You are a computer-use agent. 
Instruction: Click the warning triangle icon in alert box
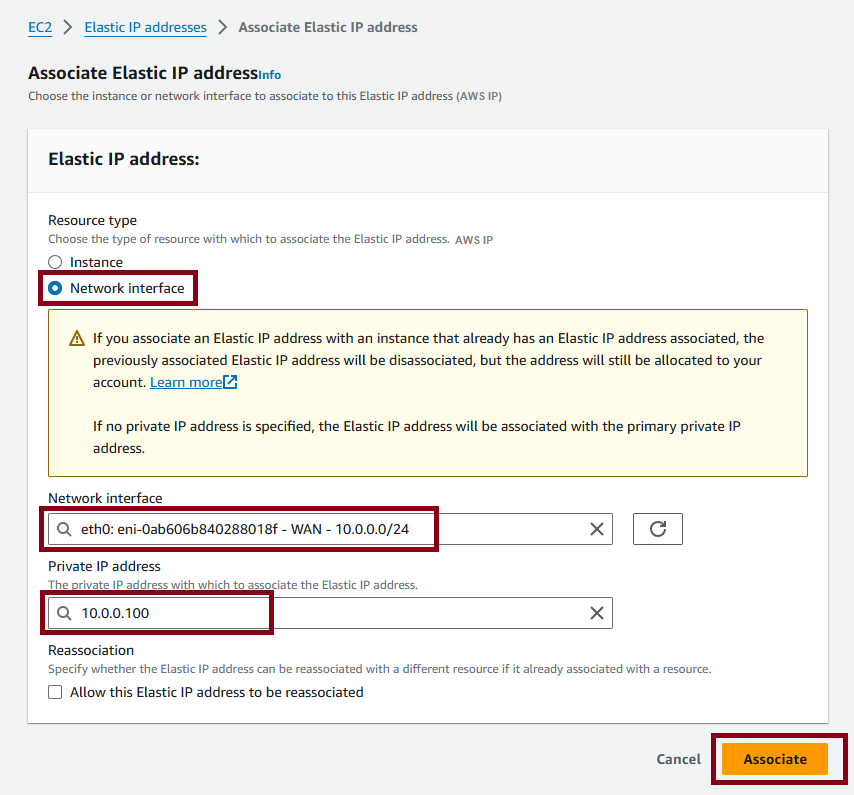(x=77, y=338)
